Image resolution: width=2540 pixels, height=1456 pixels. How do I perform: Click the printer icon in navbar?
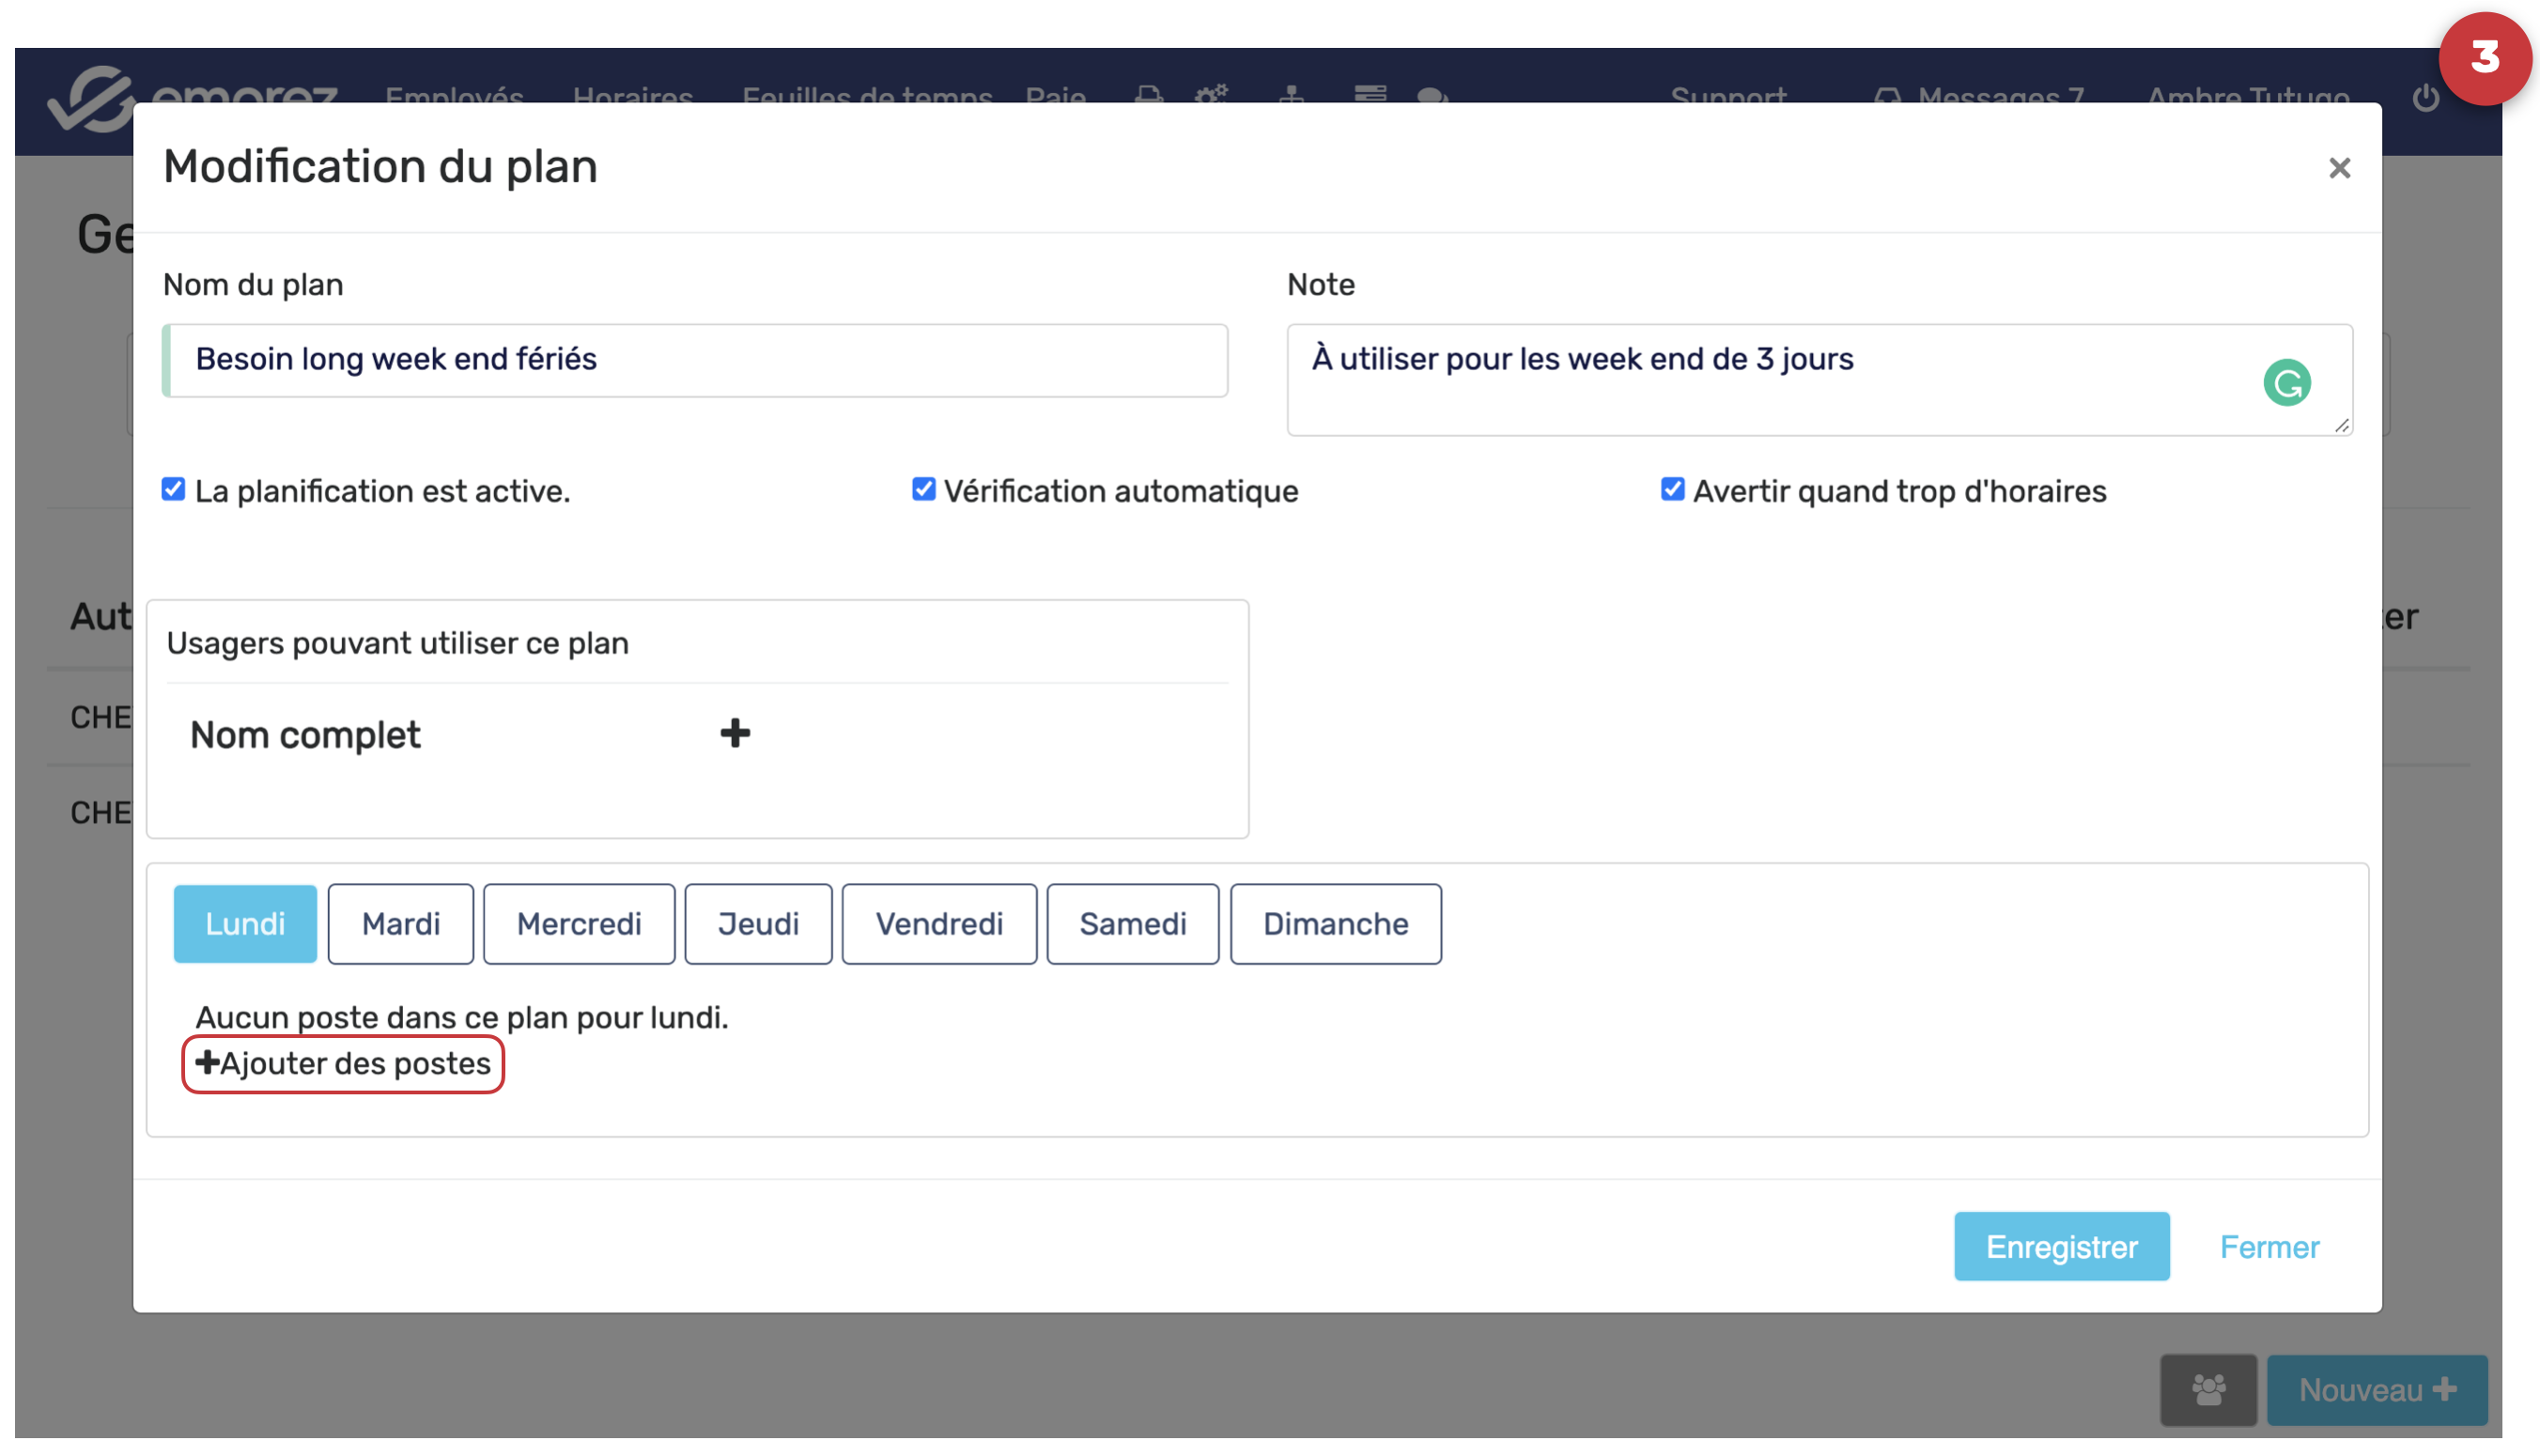point(1149,96)
